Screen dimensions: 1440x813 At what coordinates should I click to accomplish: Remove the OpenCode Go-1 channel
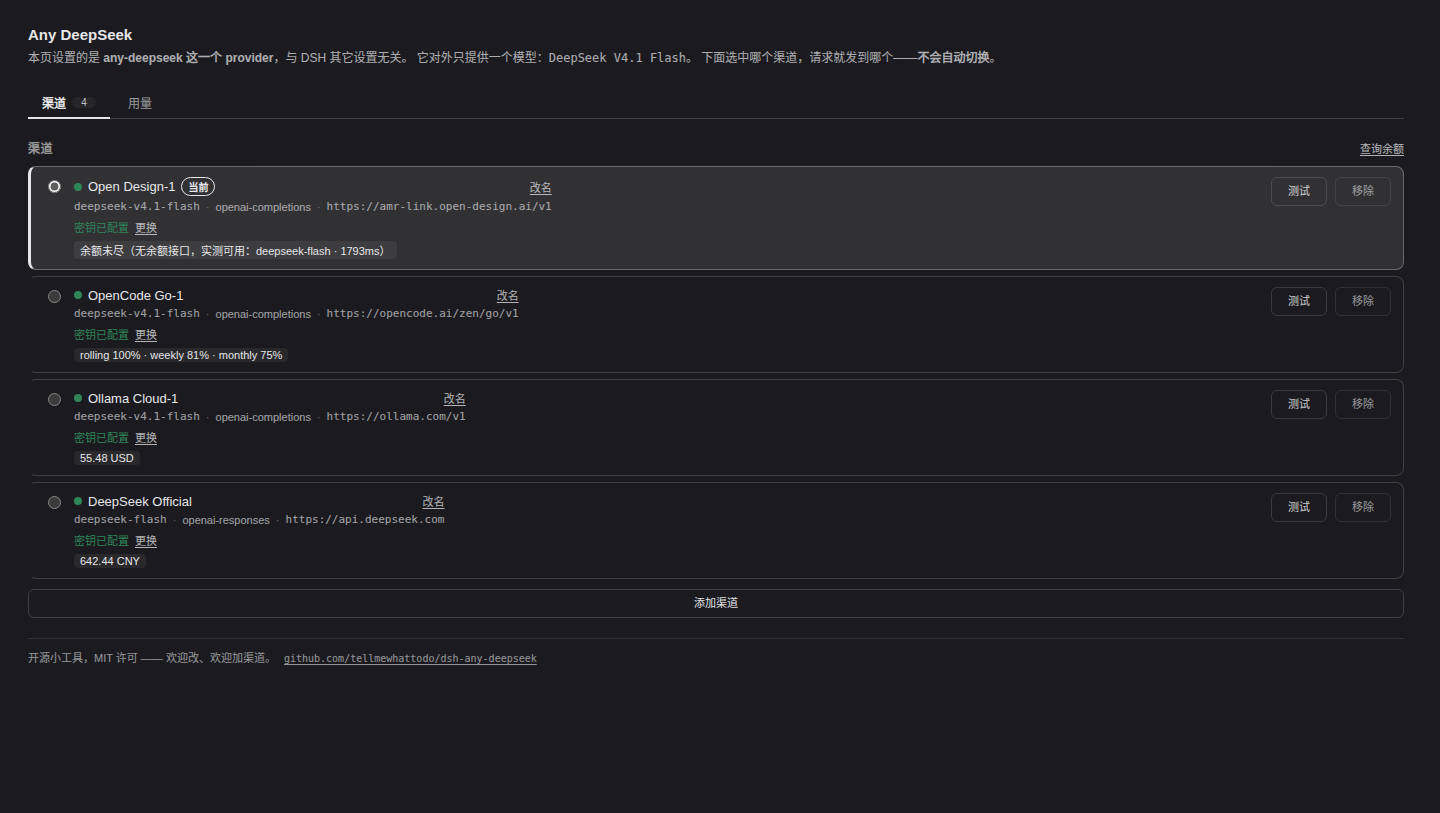pyautogui.click(x=1362, y=301)
